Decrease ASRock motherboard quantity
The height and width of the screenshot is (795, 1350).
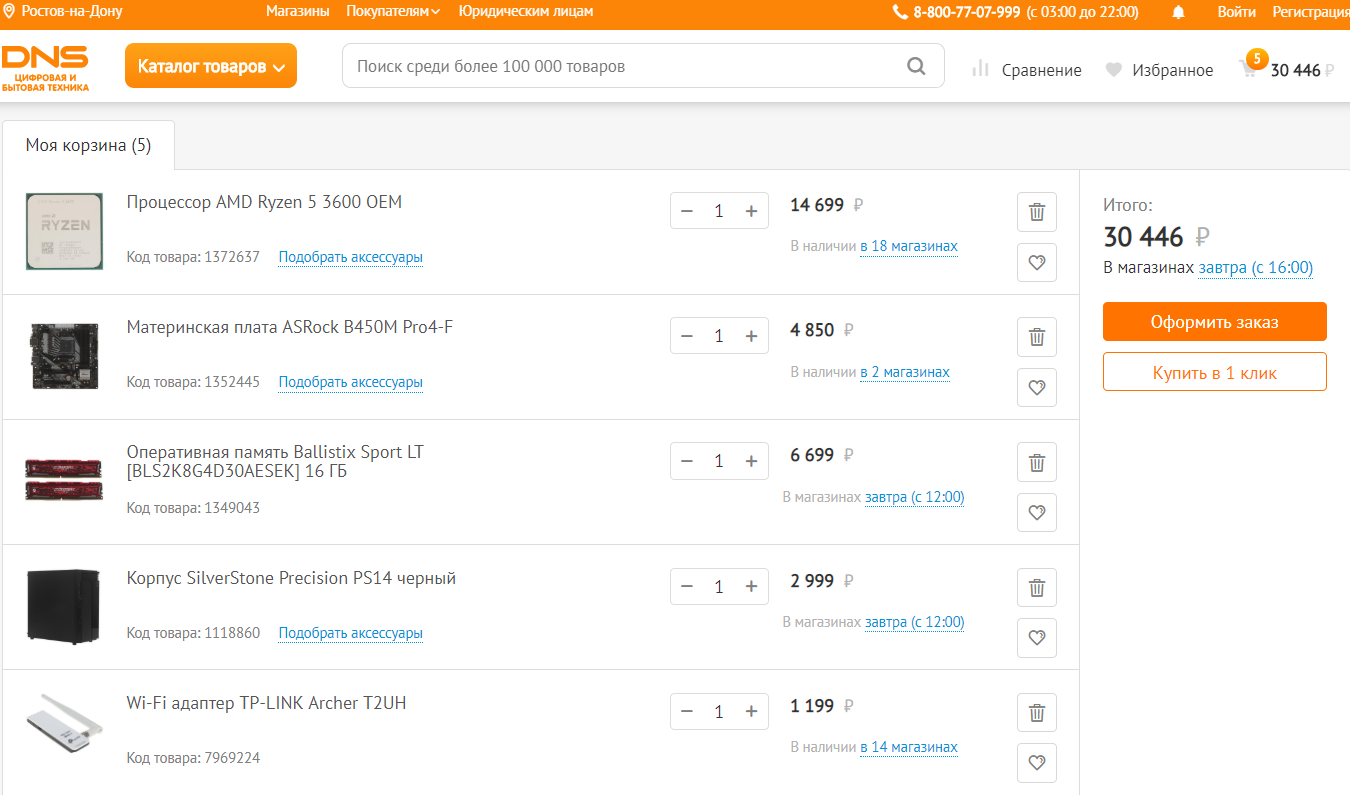687,336
